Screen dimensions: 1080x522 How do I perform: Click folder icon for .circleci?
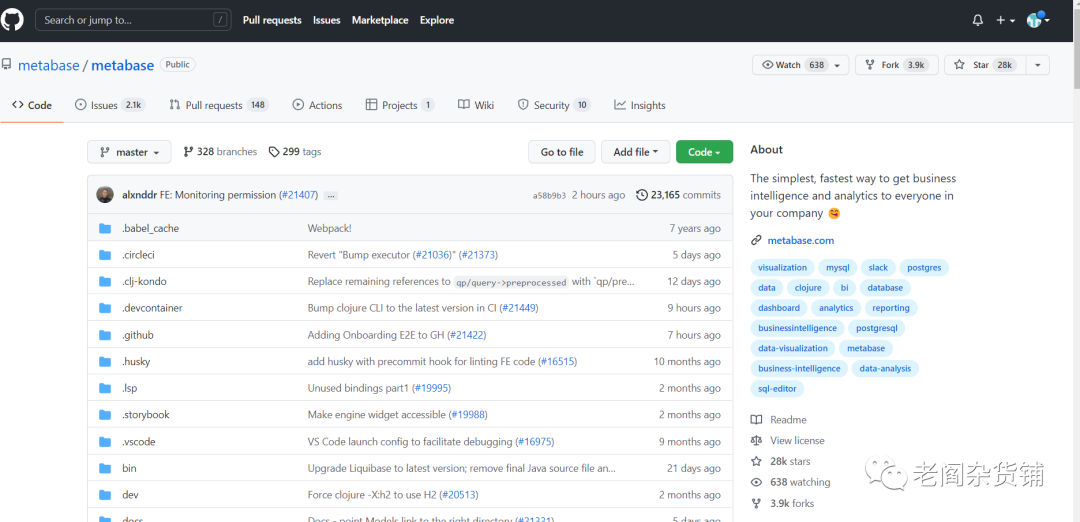tap(105, 255)
